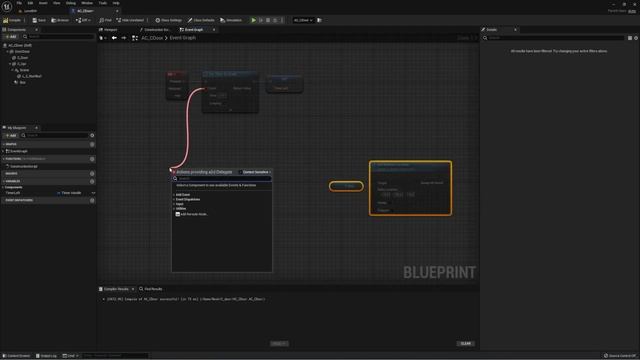Click AC_CDoor in the breadcrumb
This screenshot has width=640, height=360.
pyautogui.click(x=152, y=38)
